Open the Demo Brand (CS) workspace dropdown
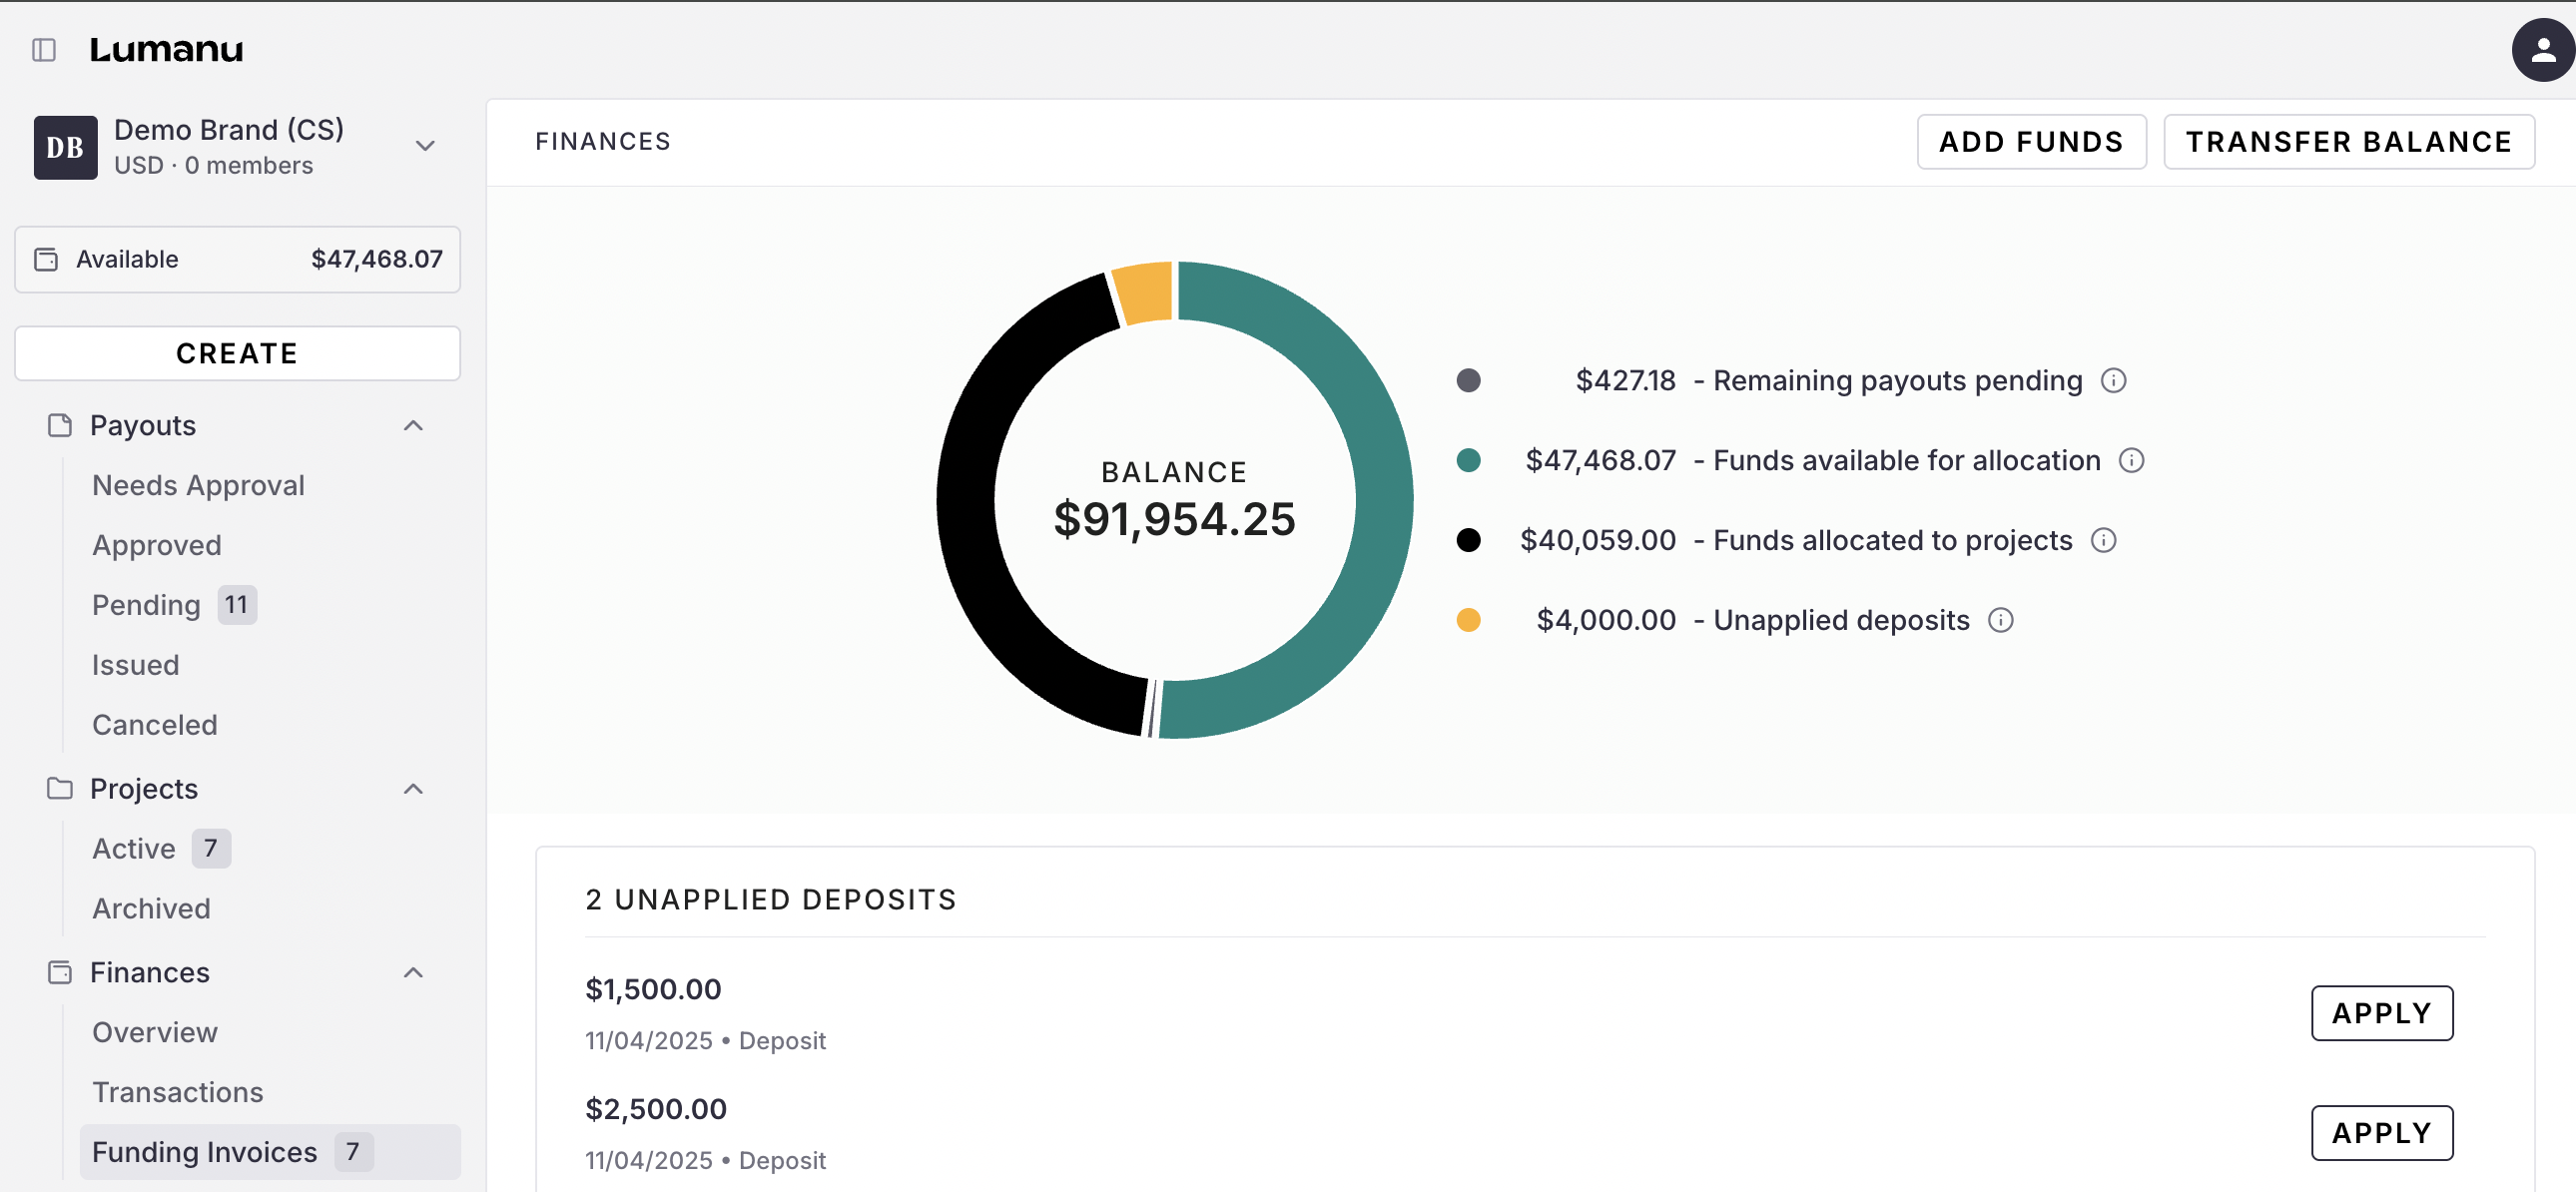This screenshot has height=1192, width=2576. (x=425, y=147)
